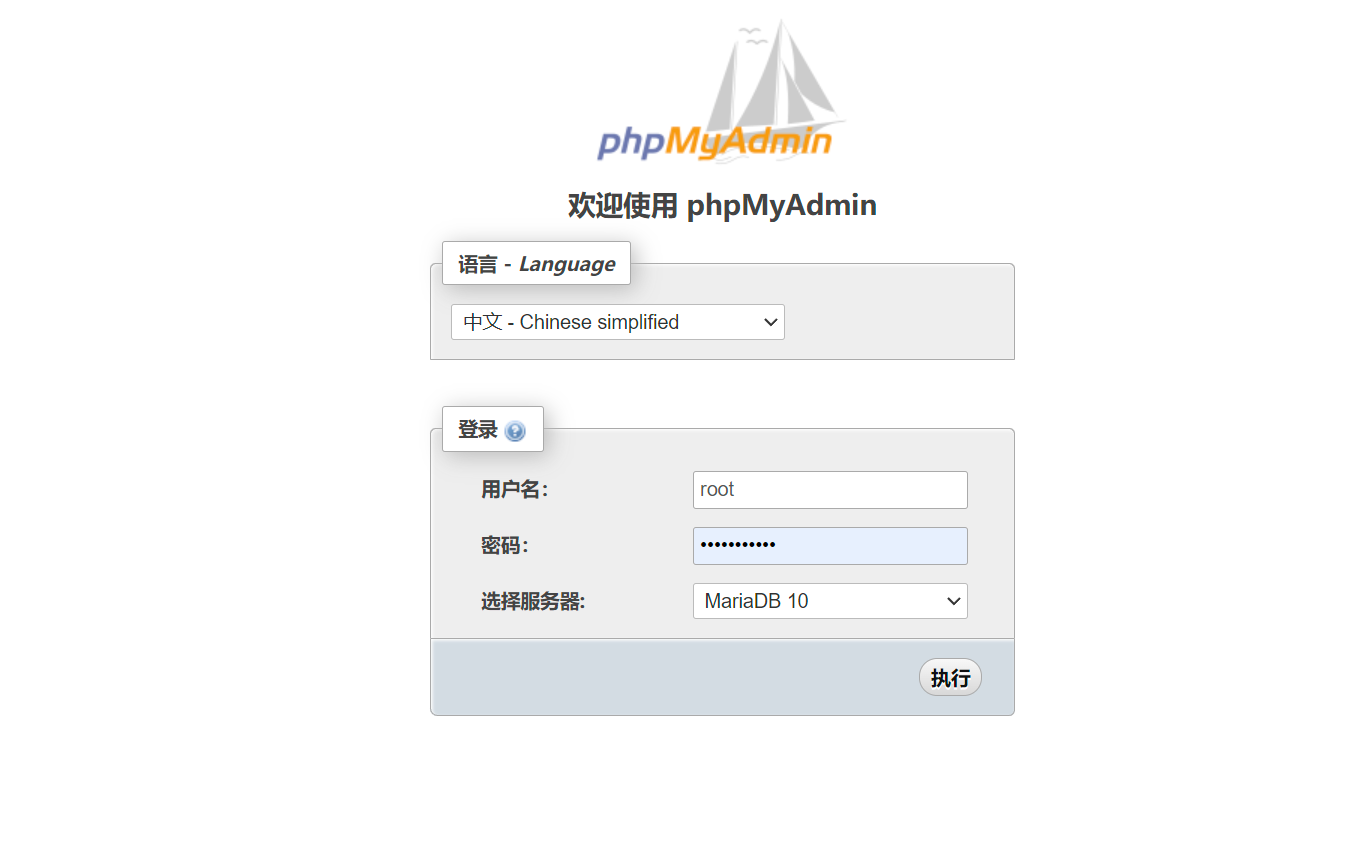Click the chevron arrow on the MariaDB 10 selector

pyautogui.click(x=953, y=601)
